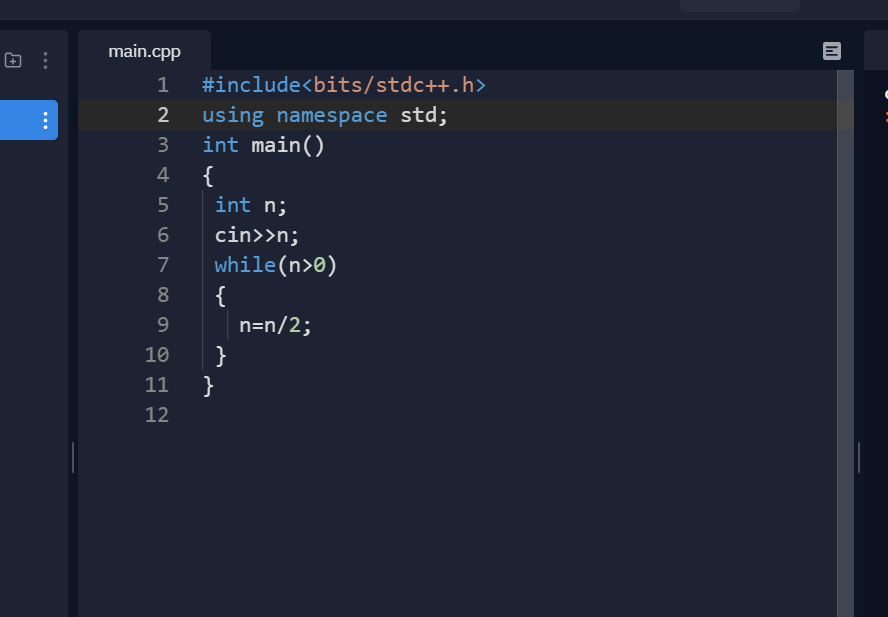Switch to the main.cpp tab
The width and height of the screenshot is (888, 617).
coord(144,51)
